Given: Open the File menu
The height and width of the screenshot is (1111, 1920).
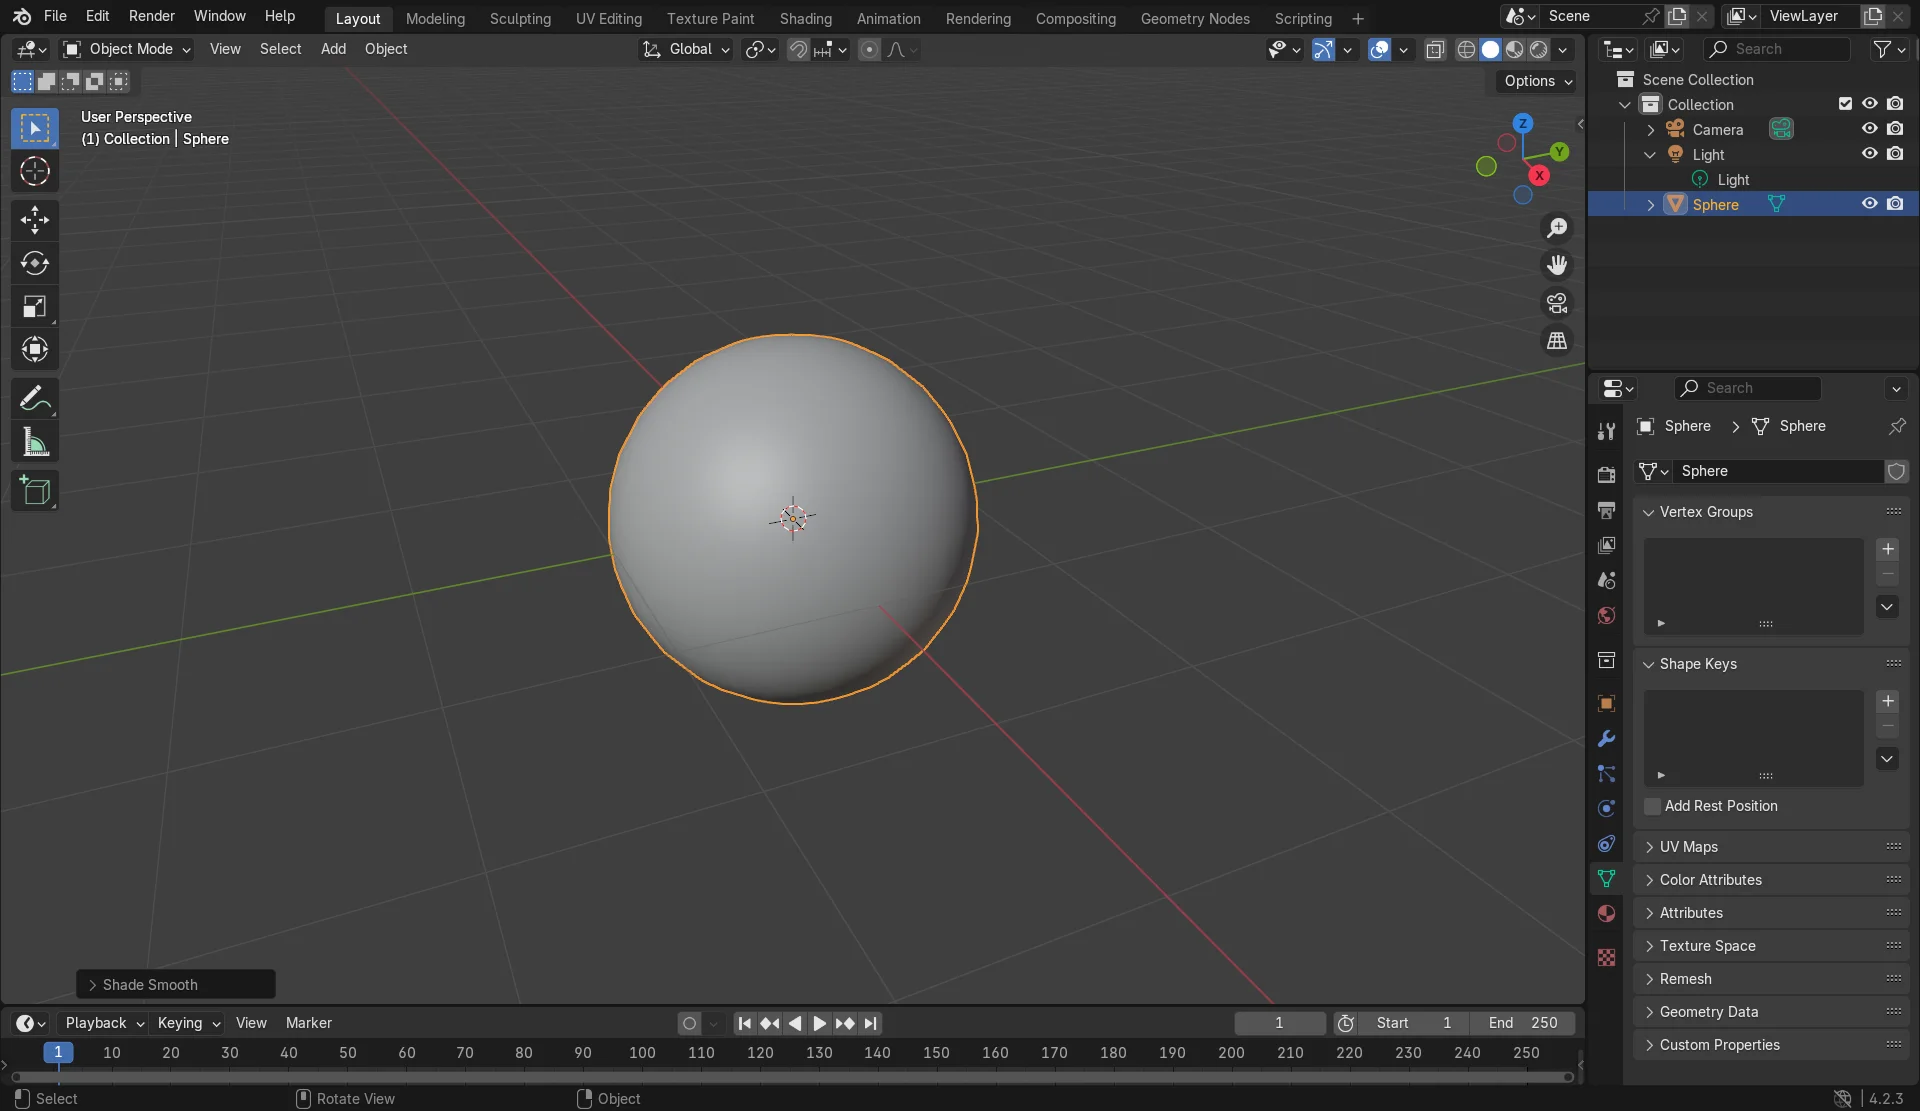Looking at the screenshot, I should point(55,17).
